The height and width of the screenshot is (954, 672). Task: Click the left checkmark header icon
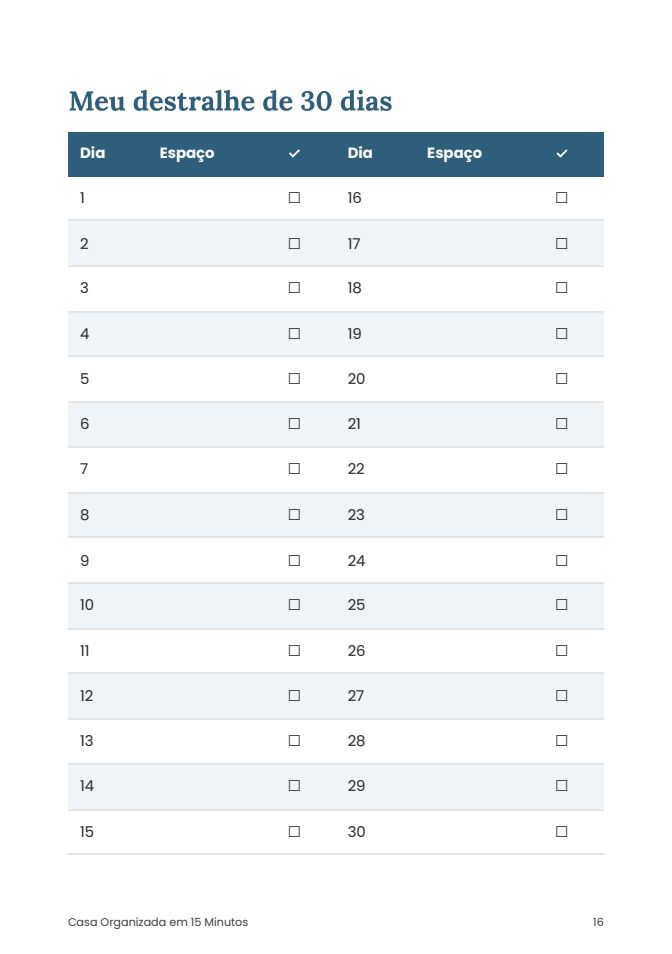tap(294, 153)
